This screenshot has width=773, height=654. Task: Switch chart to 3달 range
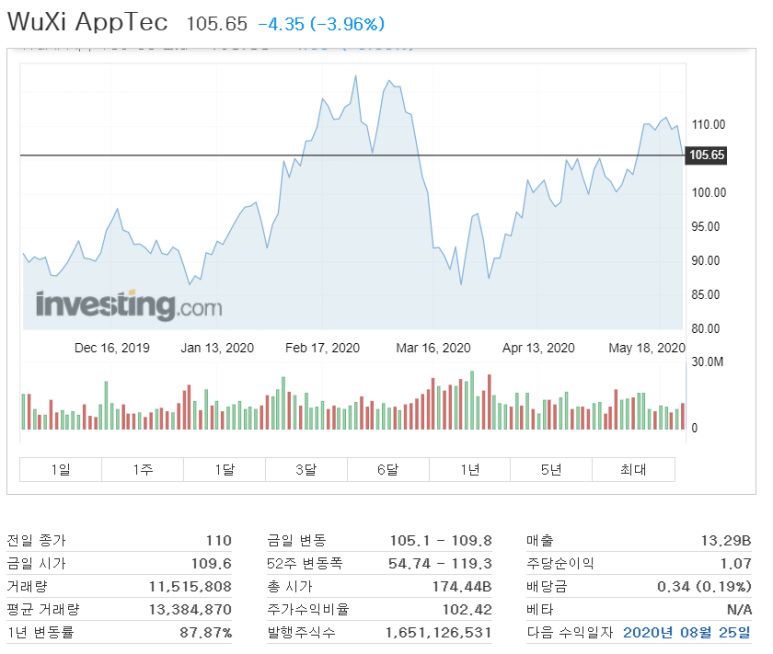[306, 469]
